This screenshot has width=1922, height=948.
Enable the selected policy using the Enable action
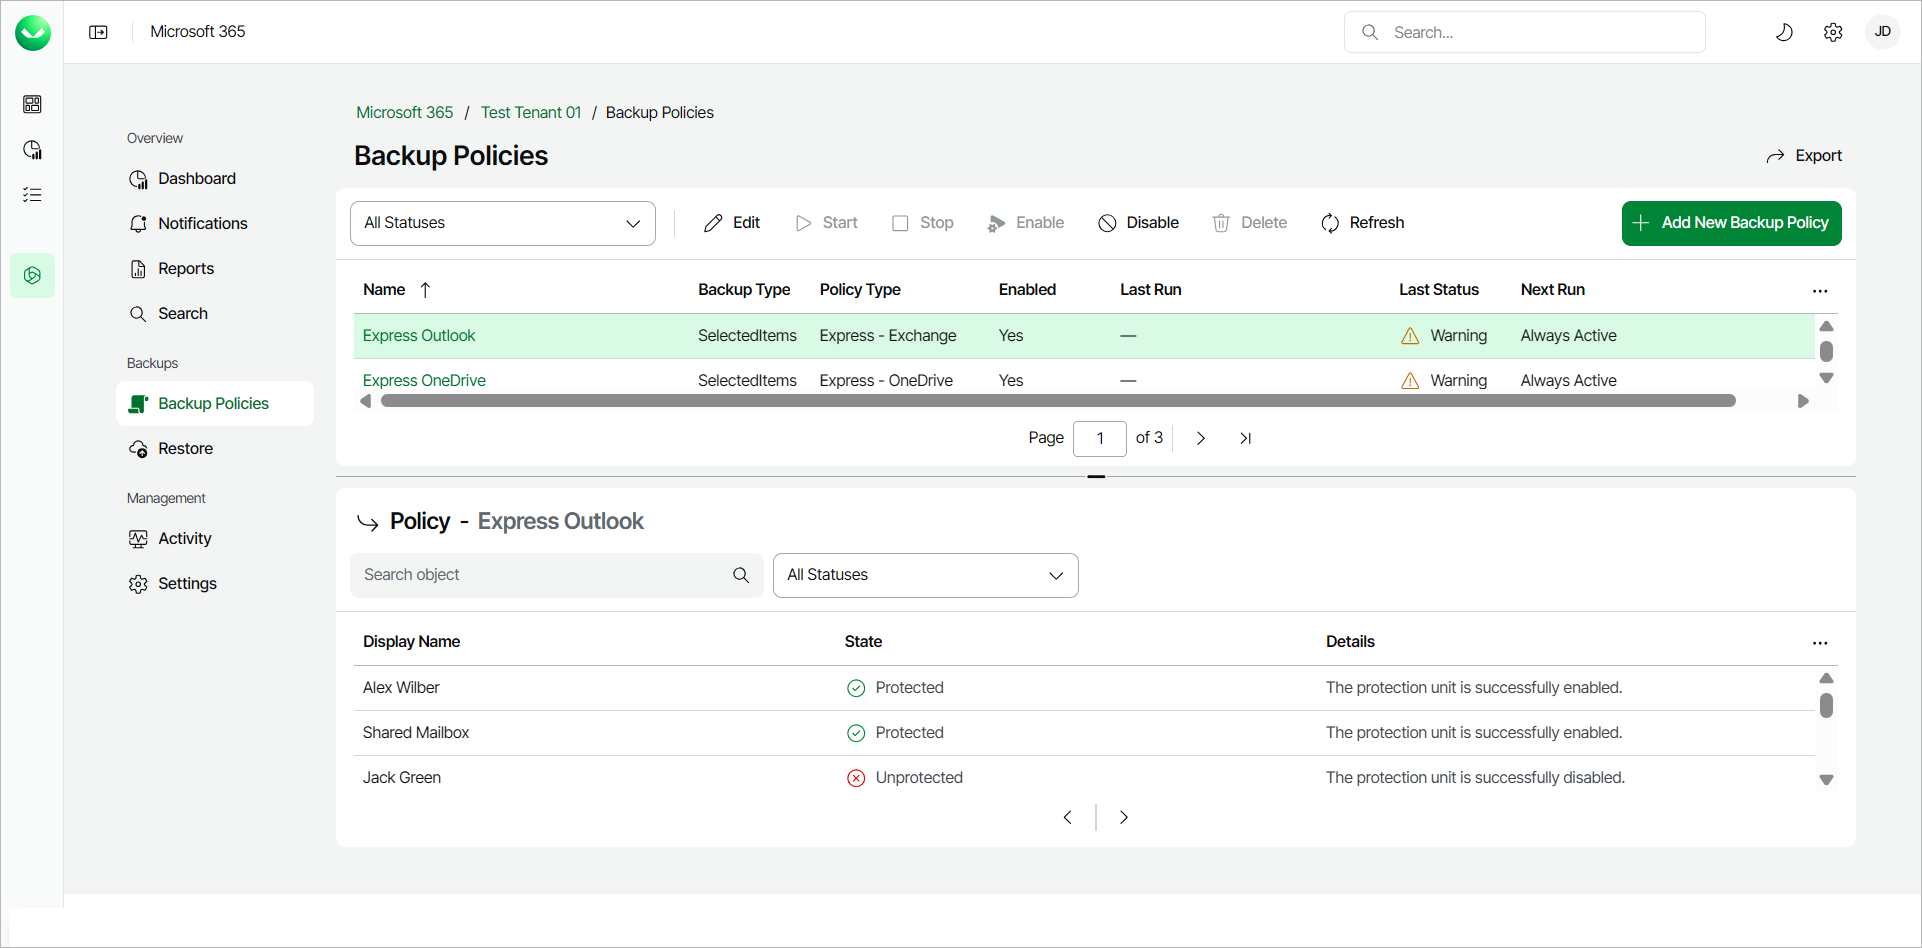(x=1026, y=223)
